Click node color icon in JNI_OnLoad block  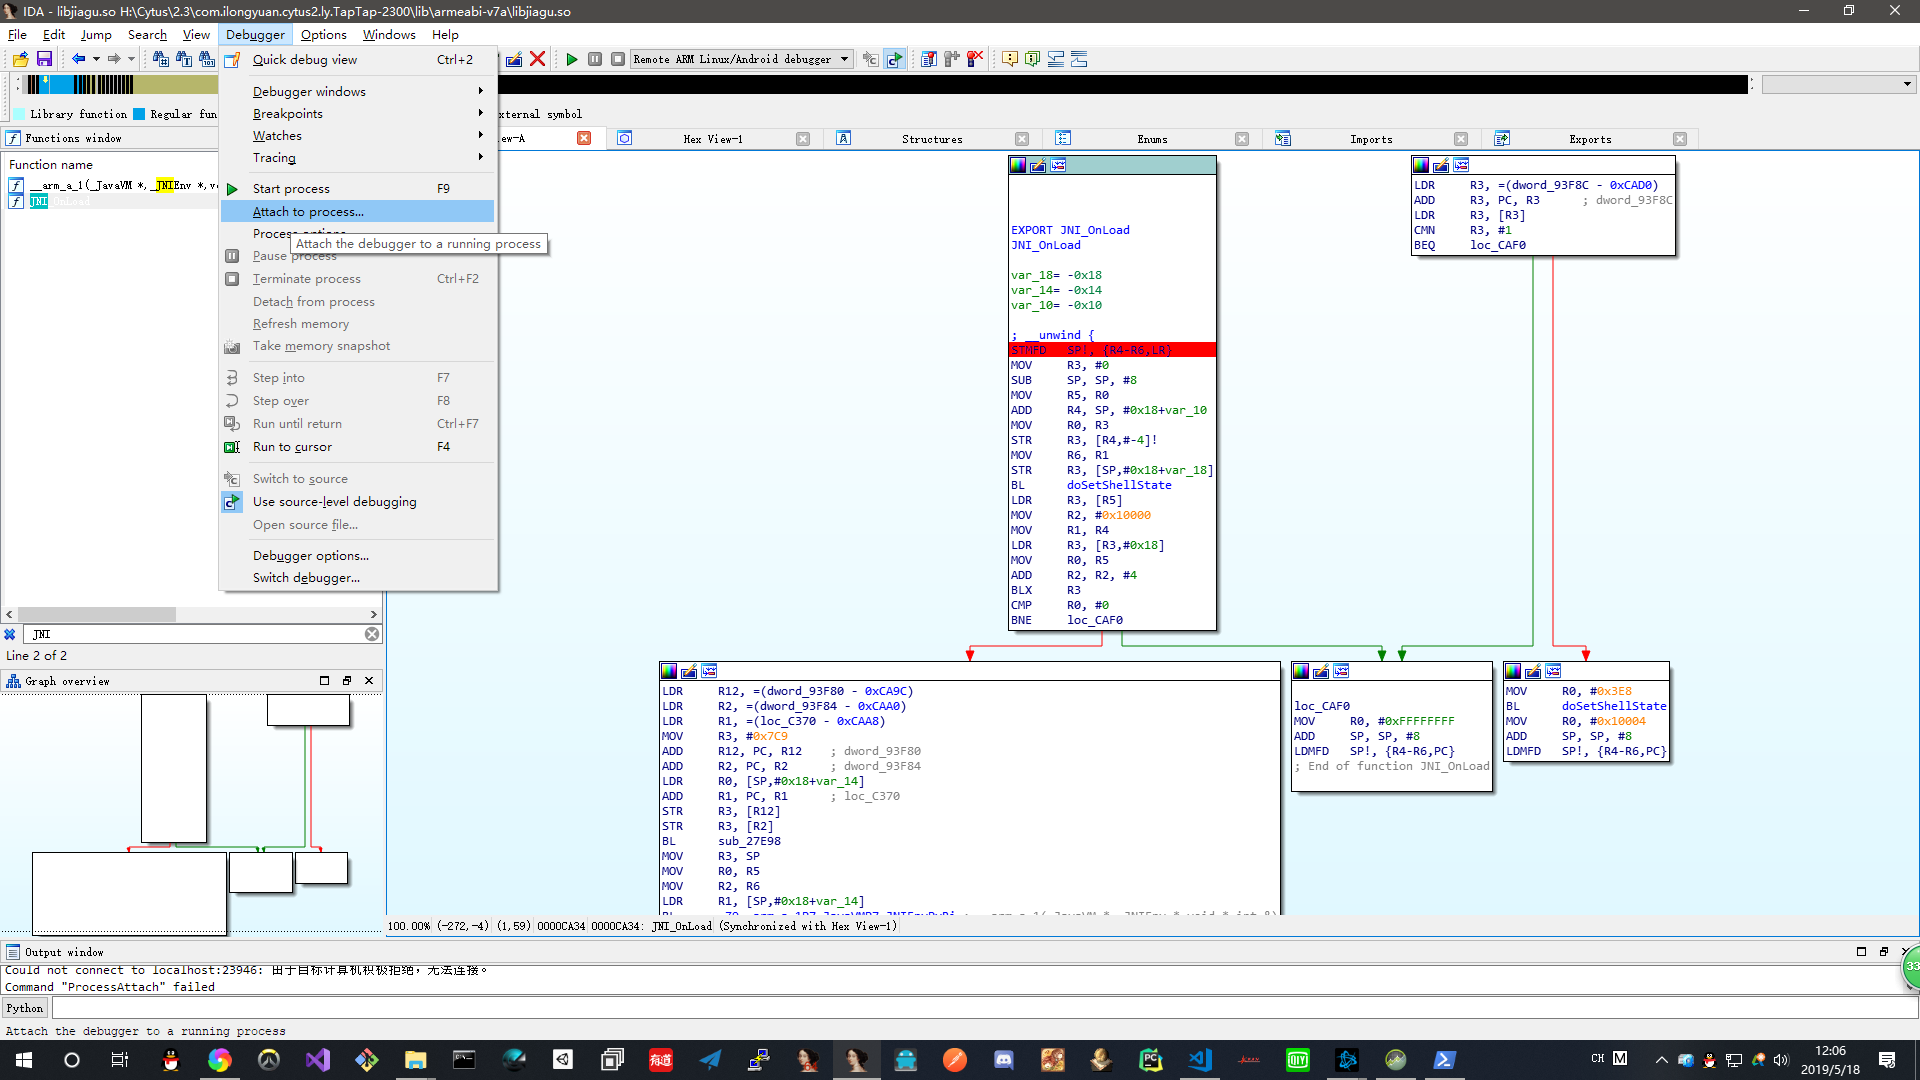tap(1018, 166)
